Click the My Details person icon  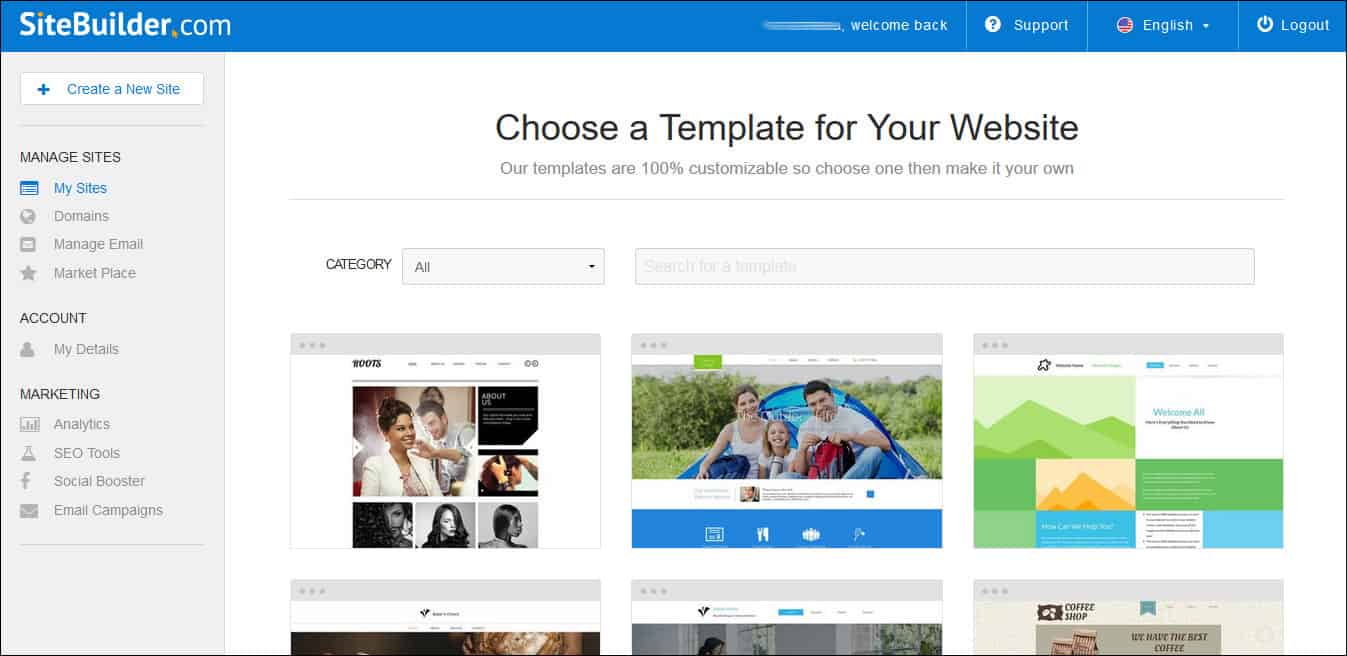tap(28, 349)
